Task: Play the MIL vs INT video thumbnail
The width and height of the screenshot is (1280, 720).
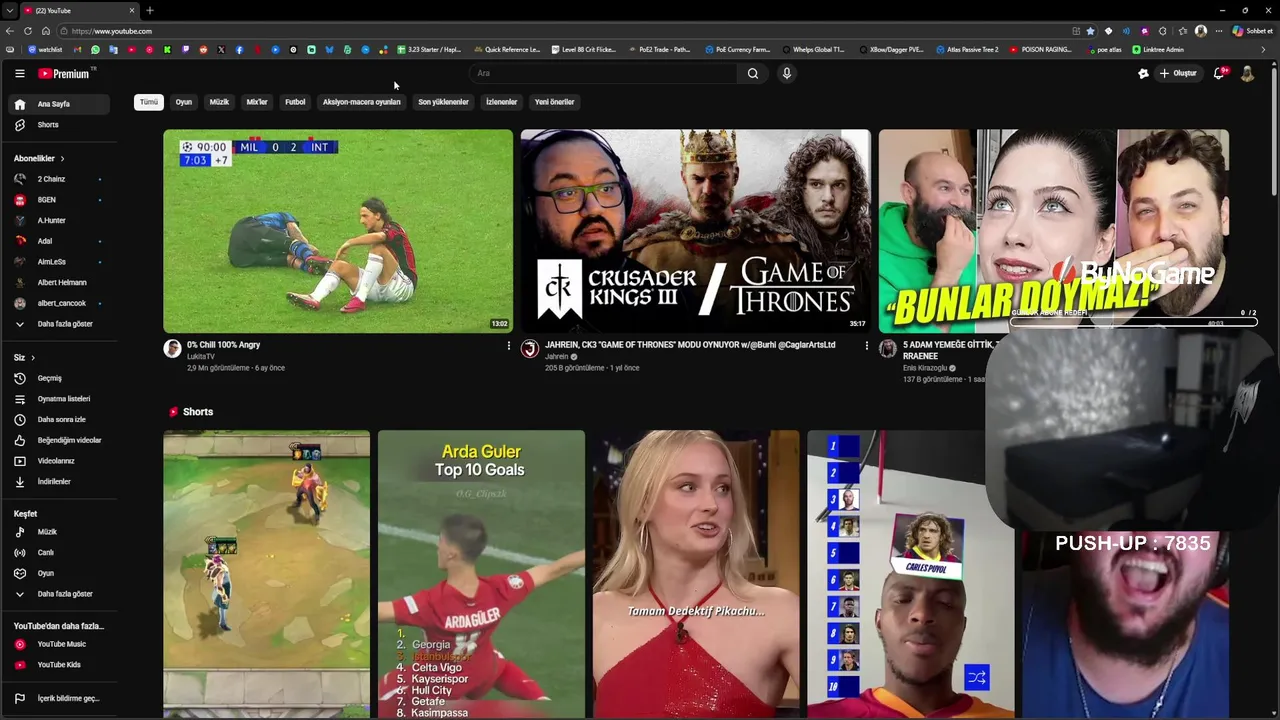Action: (338, 231)
